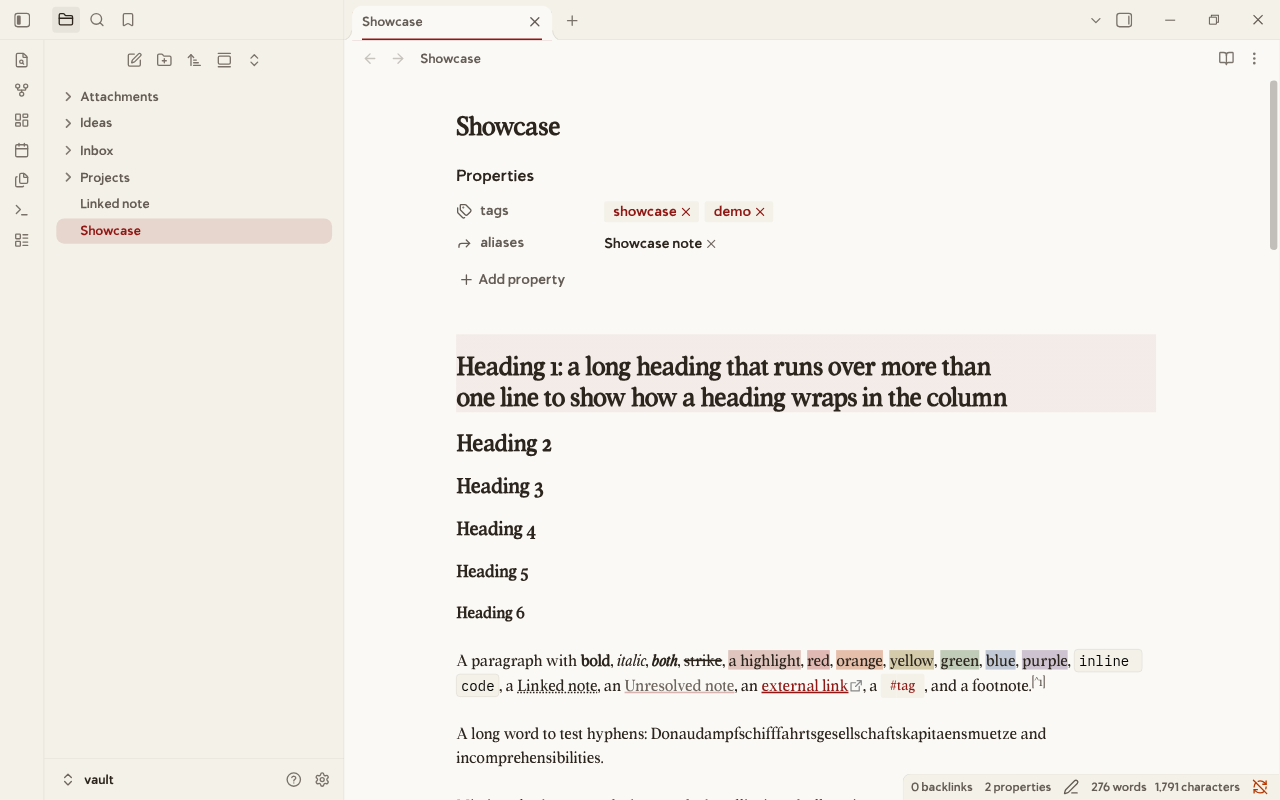Open canvas ribbon icon
The width and height of the screenshot is (1280, 800).
coord(22,120)
